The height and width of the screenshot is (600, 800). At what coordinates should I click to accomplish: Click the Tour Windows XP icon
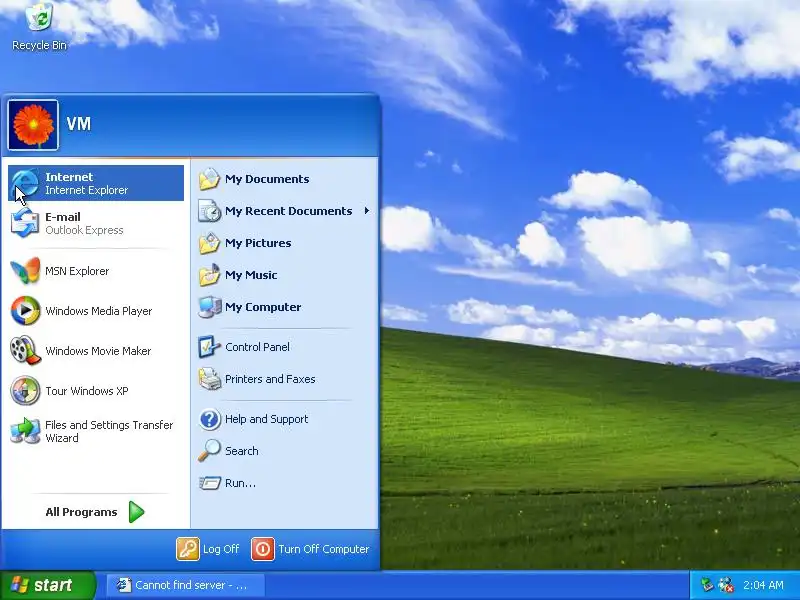click(x=25, y=390)
